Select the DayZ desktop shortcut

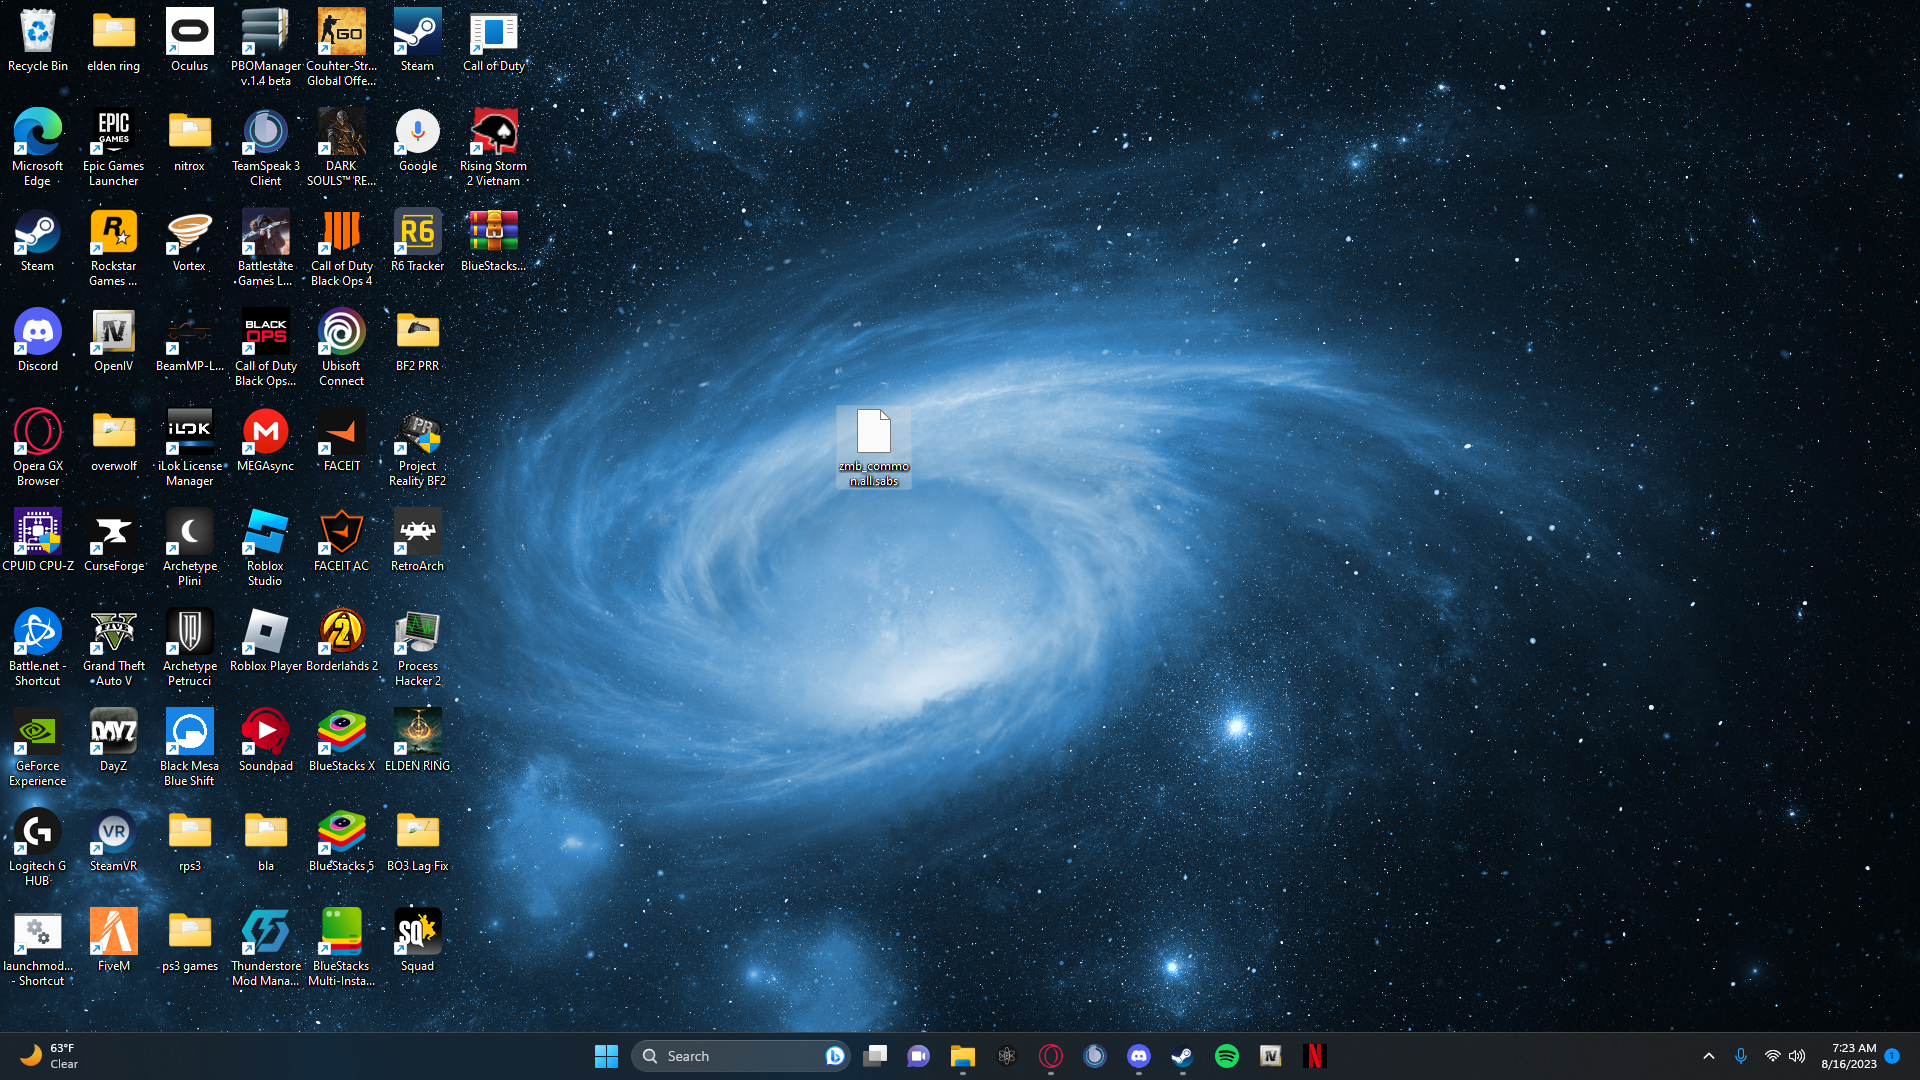pyautogui.click(x=113, y=741)
